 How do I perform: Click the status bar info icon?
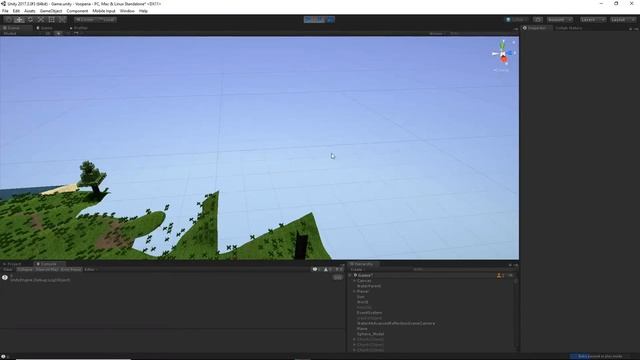click(3, 356)
